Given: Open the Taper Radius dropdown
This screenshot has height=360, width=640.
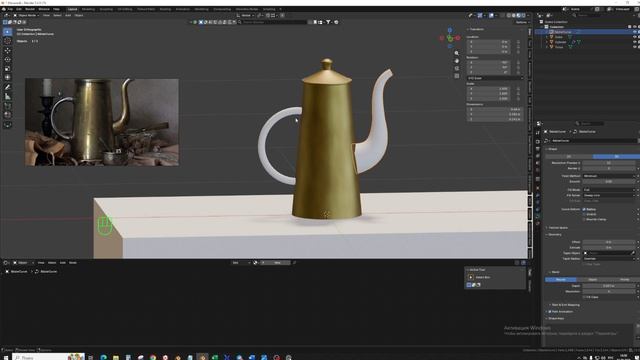Looking at the screenshot, I should pos(609,259).
